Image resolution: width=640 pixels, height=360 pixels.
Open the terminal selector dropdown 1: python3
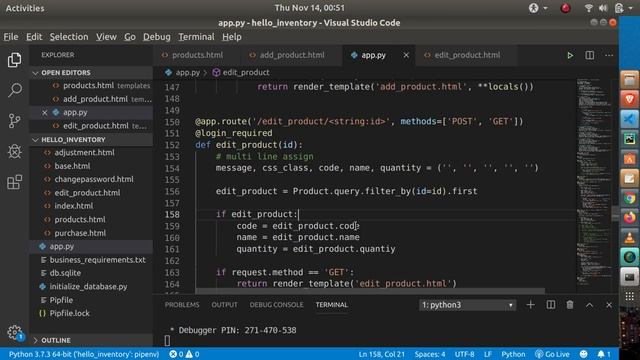tap(467, 305)
